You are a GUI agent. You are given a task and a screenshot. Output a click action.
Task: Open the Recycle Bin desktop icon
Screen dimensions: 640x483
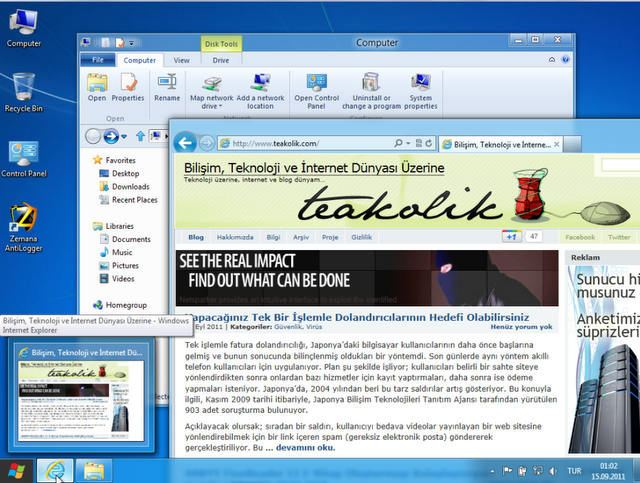[x=23, y=93]
